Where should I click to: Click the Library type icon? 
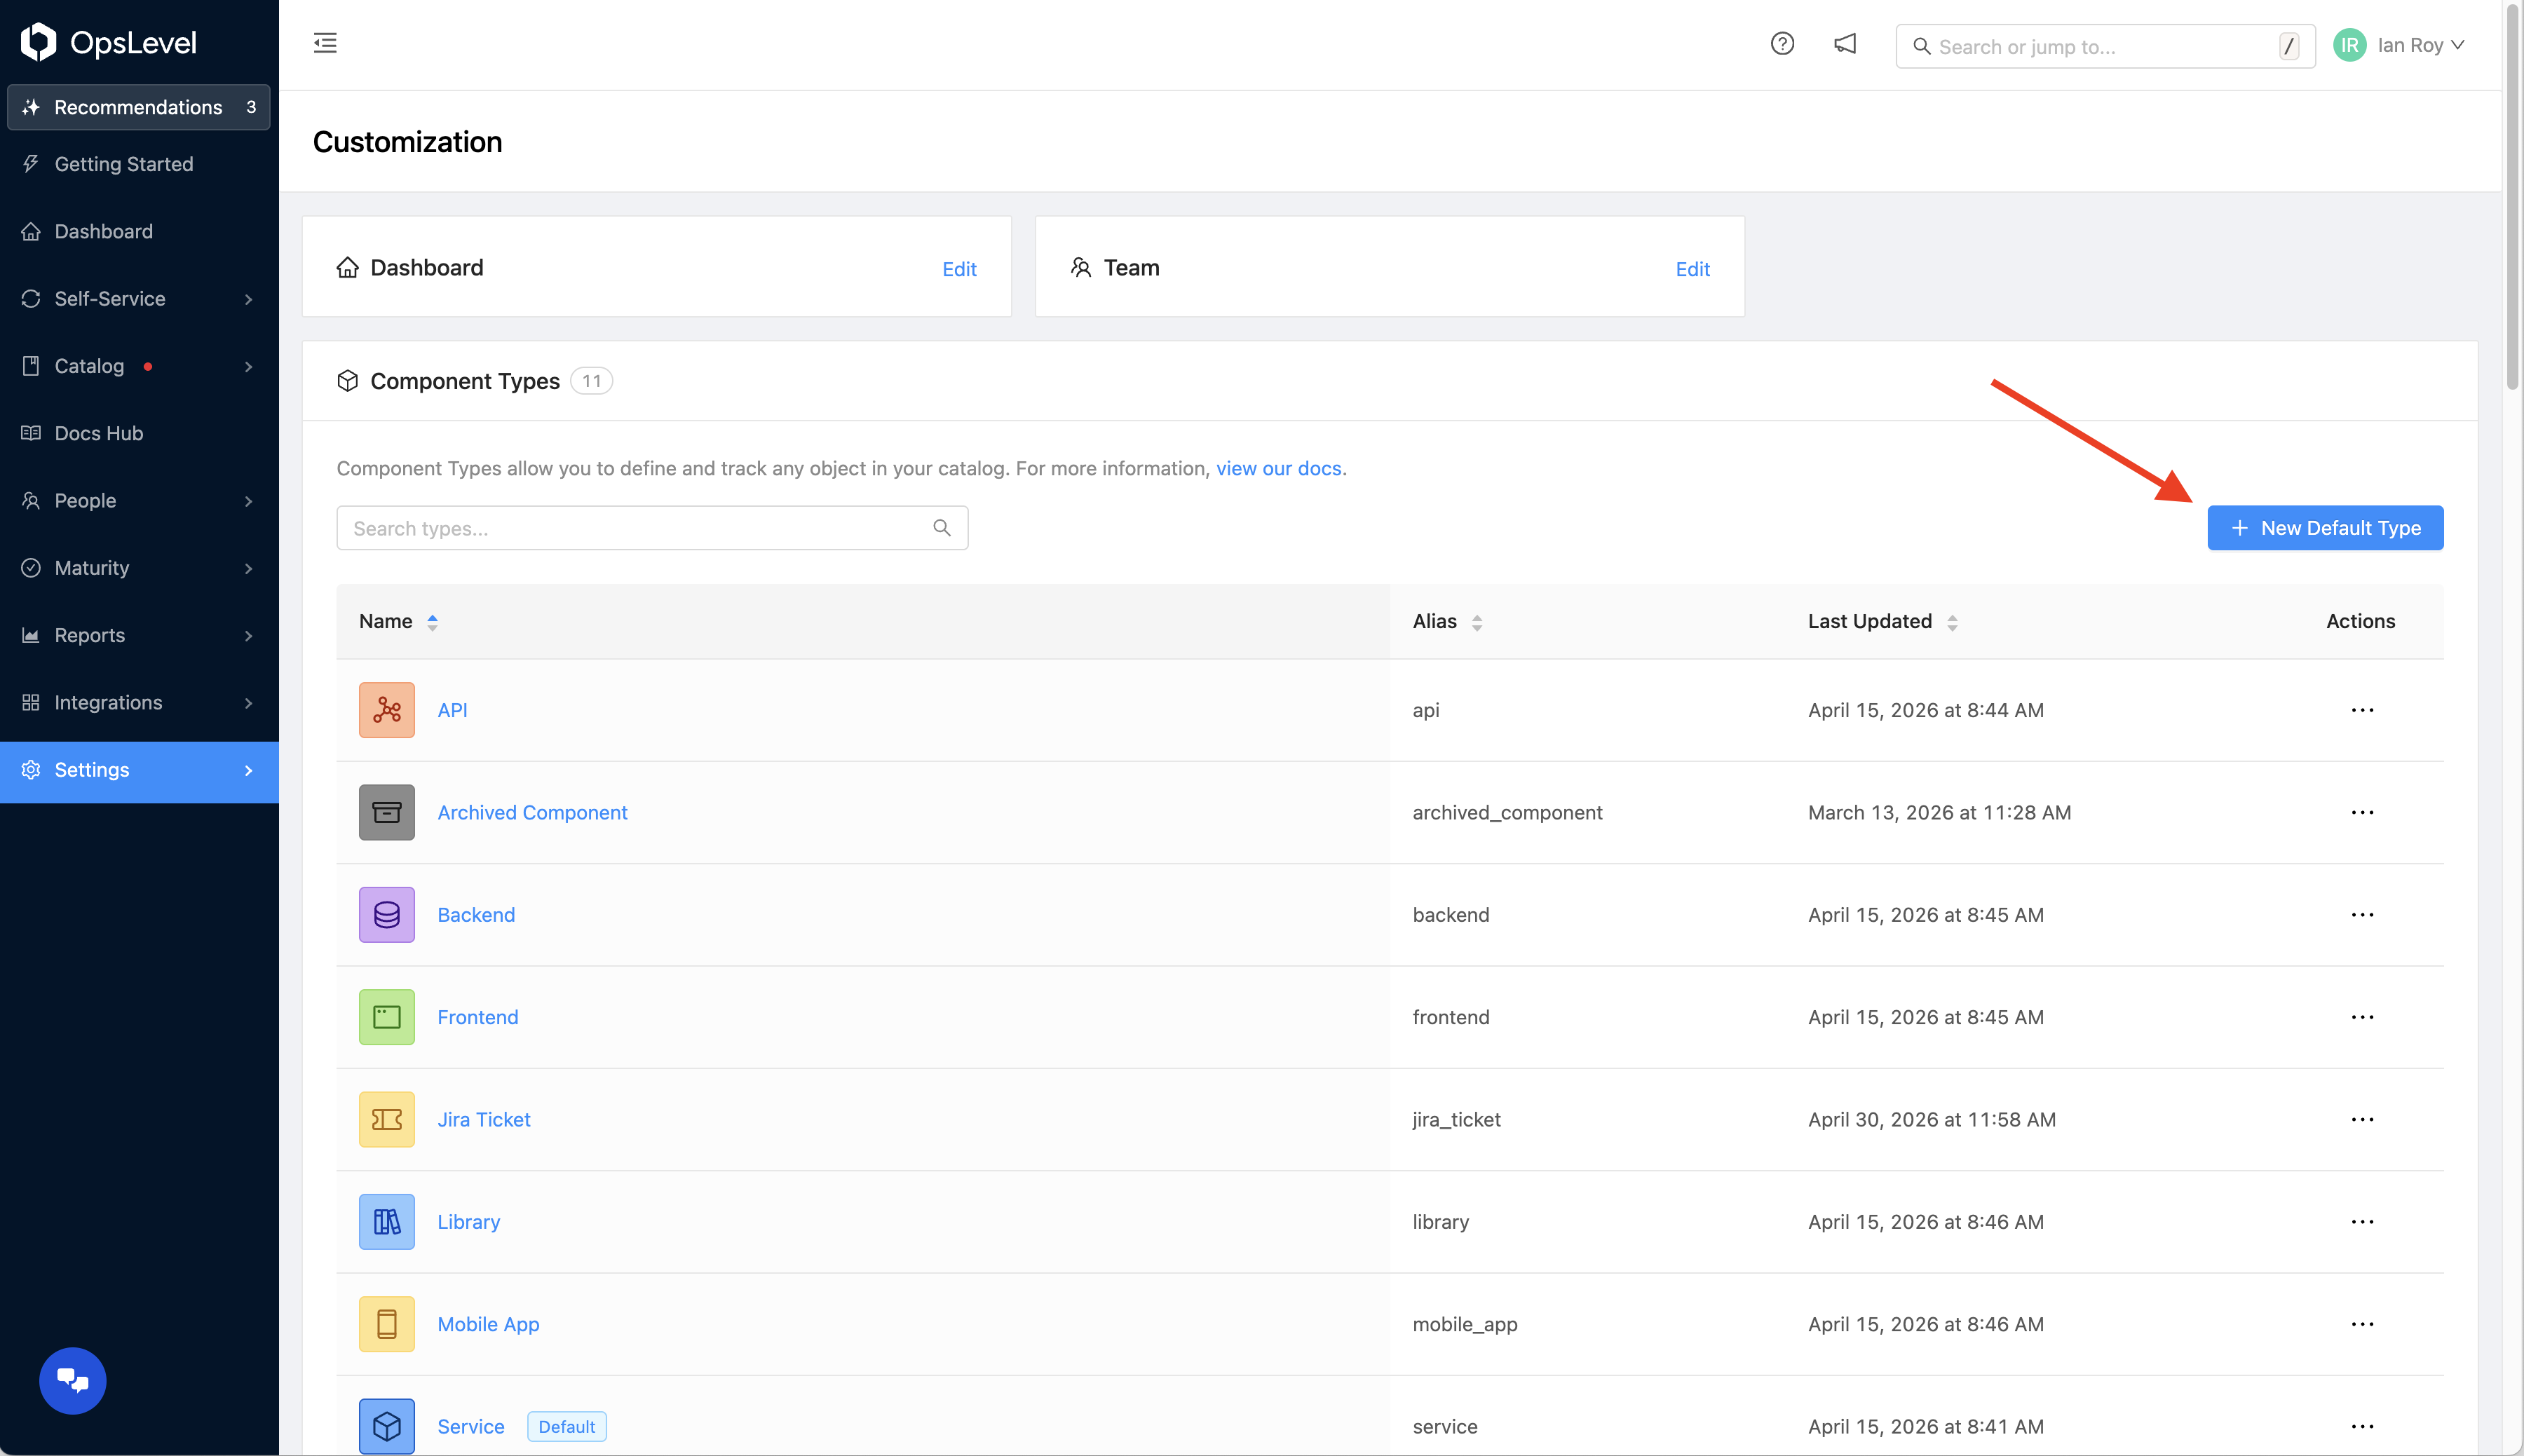pyautogui.click(x=387, y=1222)
